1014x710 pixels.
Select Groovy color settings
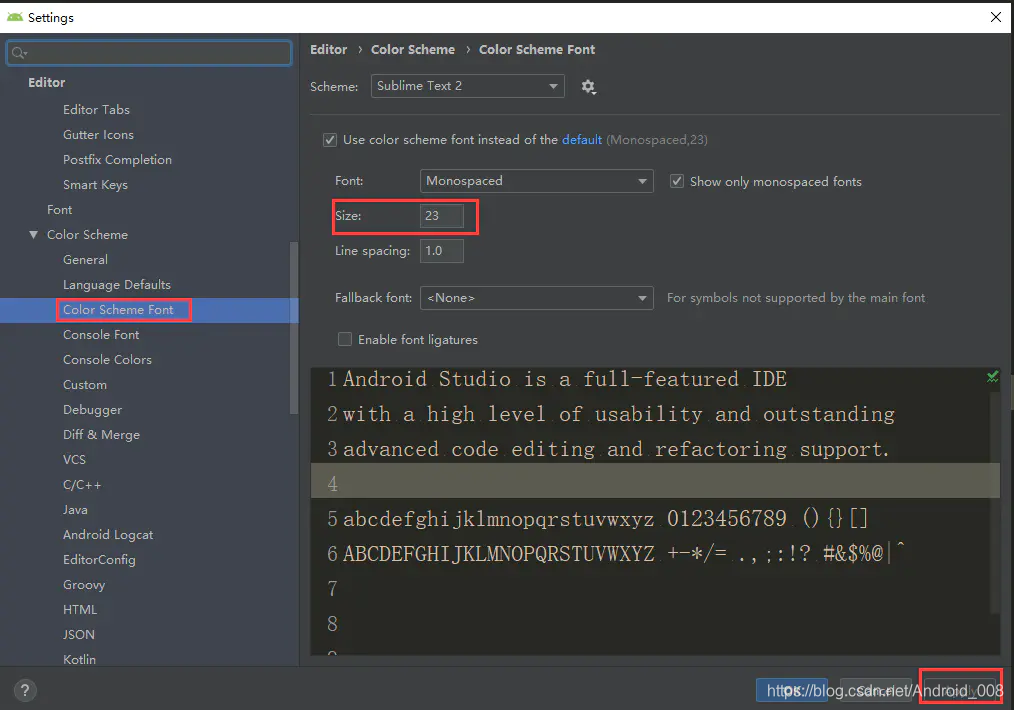[x=83, y=585]
